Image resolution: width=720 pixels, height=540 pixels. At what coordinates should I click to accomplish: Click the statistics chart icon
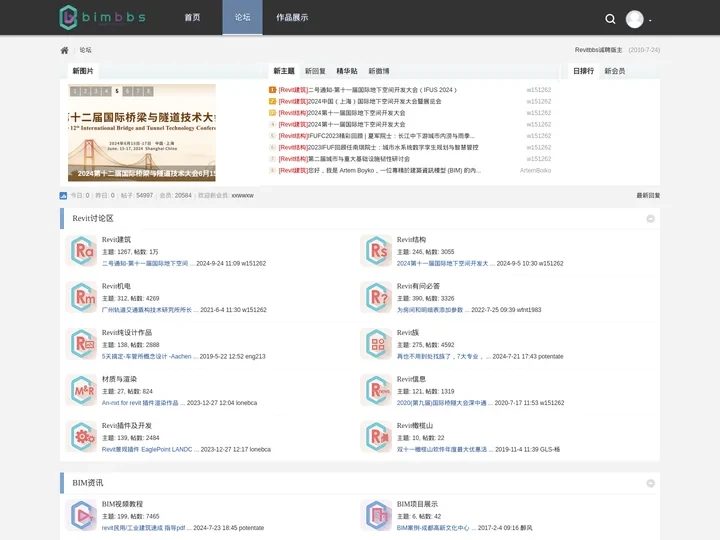point(63,196)
